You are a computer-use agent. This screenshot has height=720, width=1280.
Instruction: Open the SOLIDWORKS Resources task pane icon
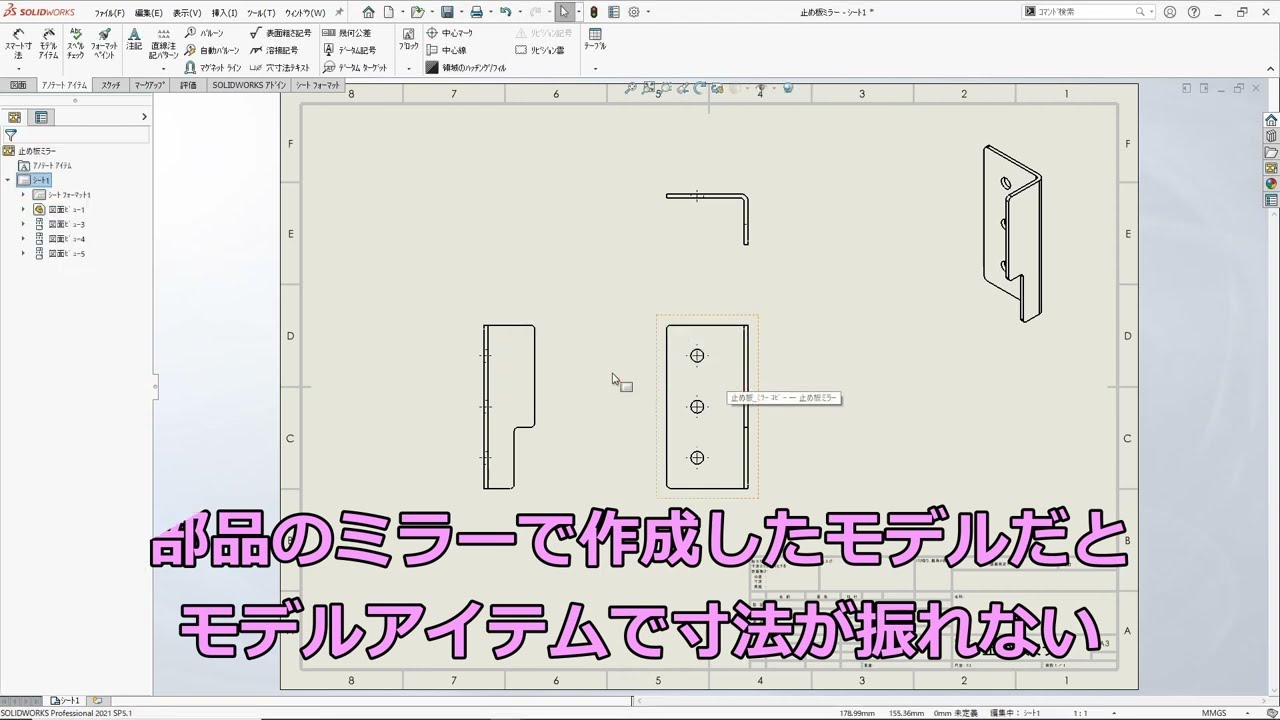pos(1271,120)
